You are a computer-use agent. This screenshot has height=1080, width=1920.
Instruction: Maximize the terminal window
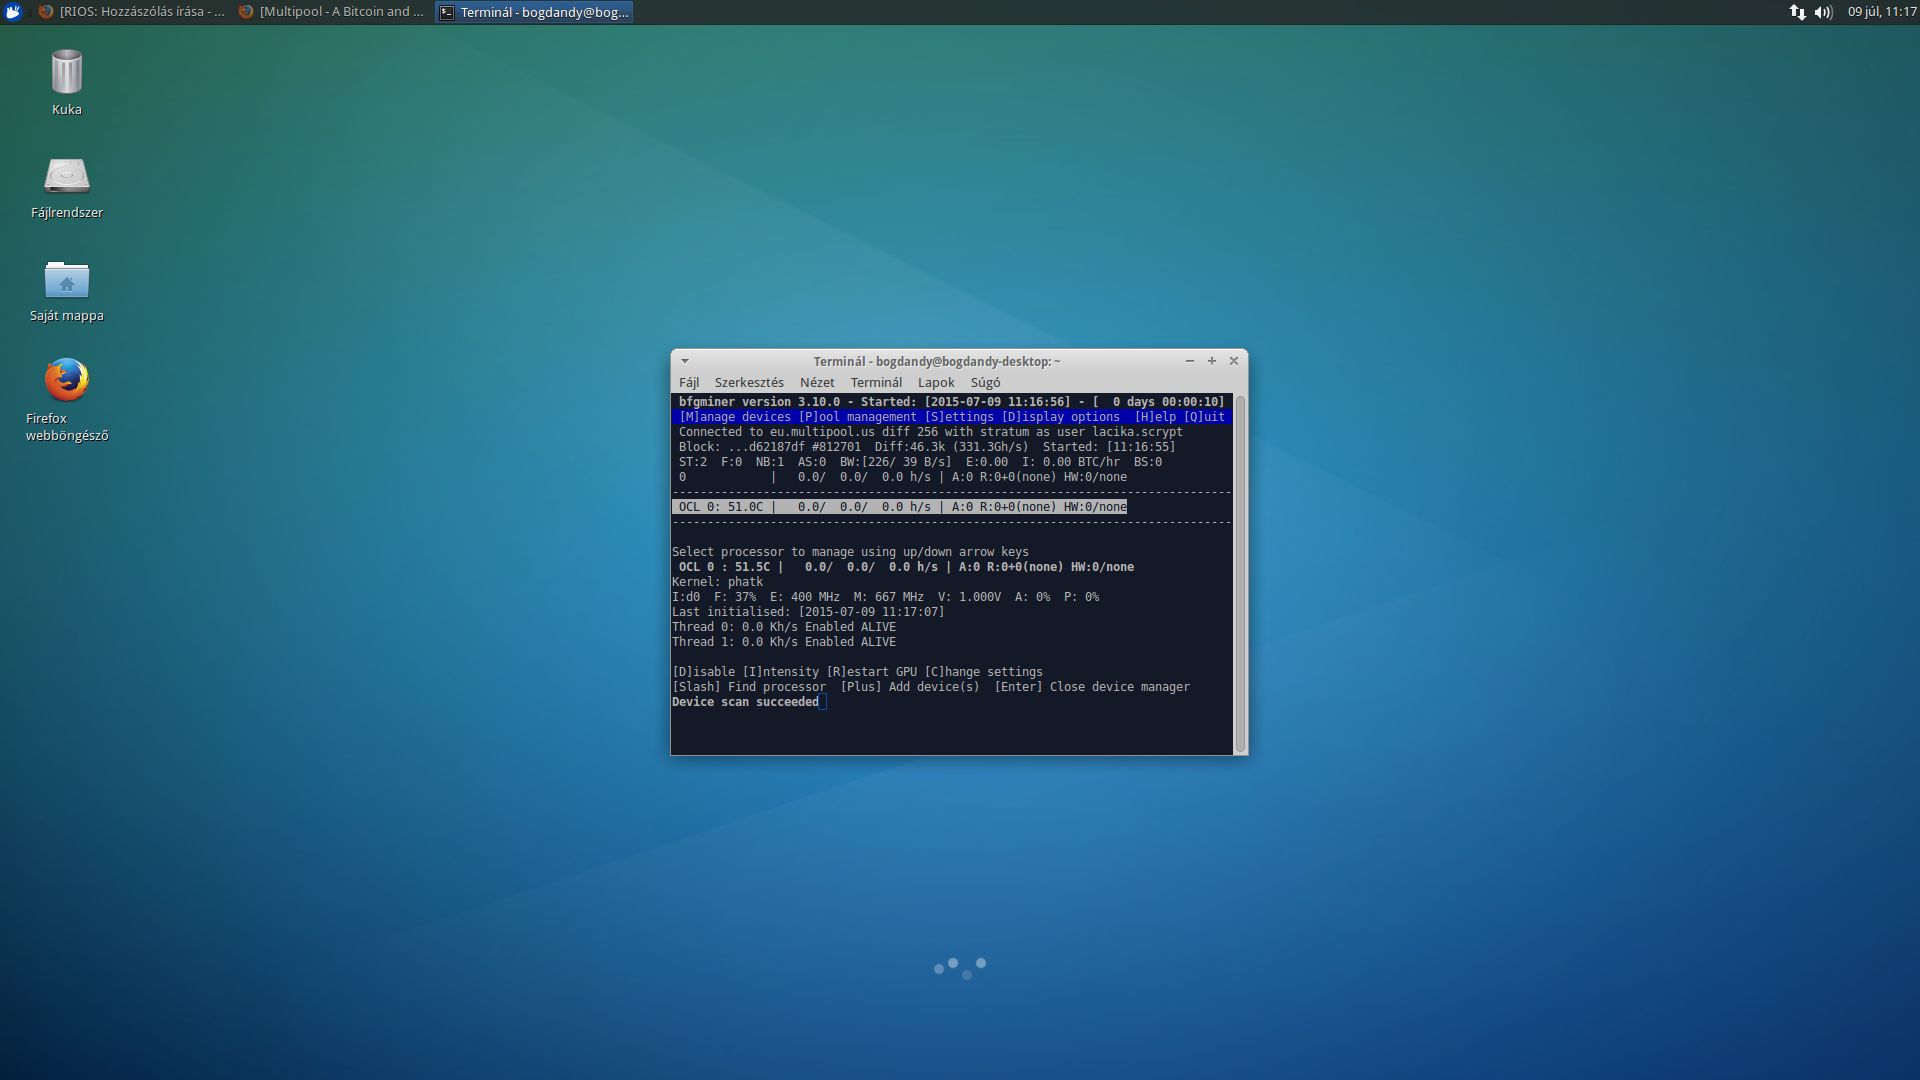coord(1212,361)
